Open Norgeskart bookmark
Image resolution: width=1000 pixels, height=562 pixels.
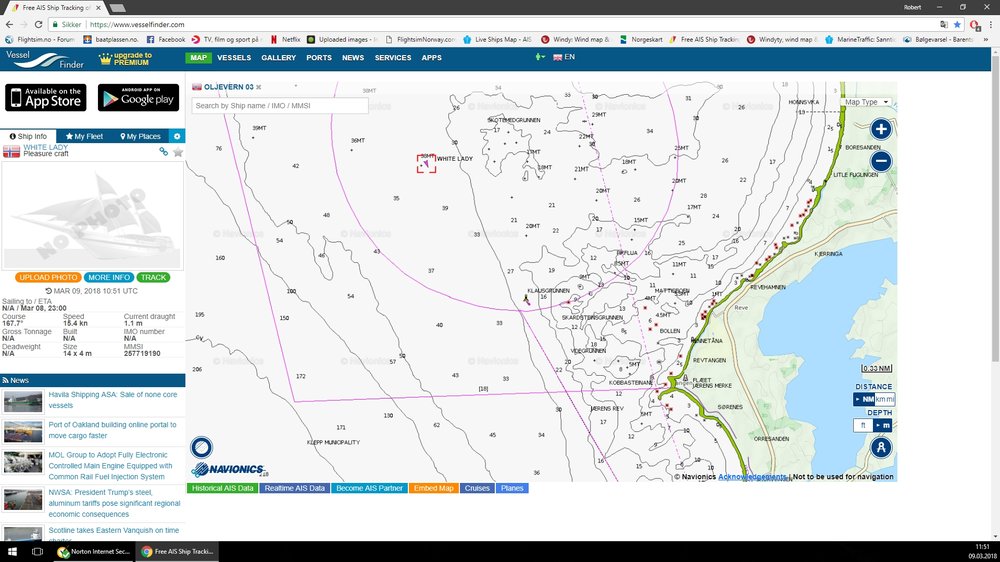(641, 40)
